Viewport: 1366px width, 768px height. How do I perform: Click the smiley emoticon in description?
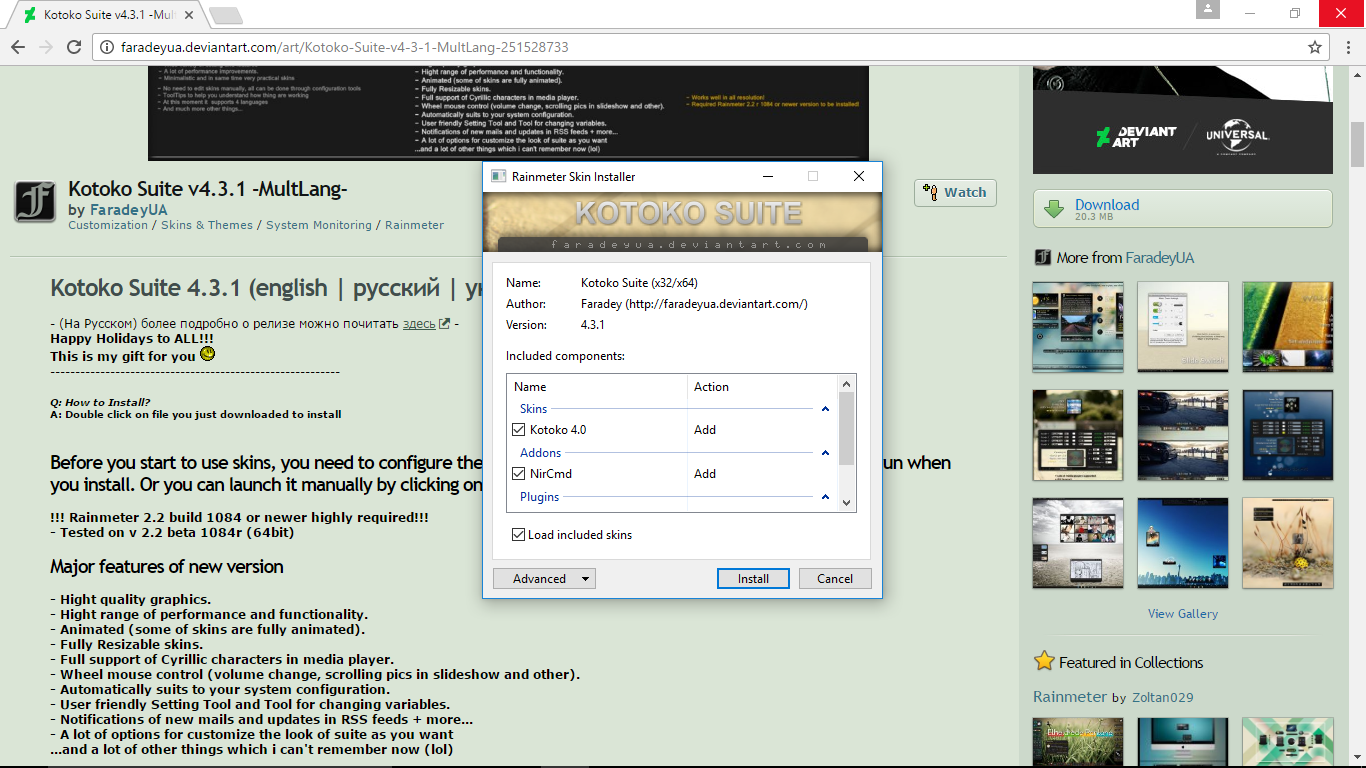207,354
